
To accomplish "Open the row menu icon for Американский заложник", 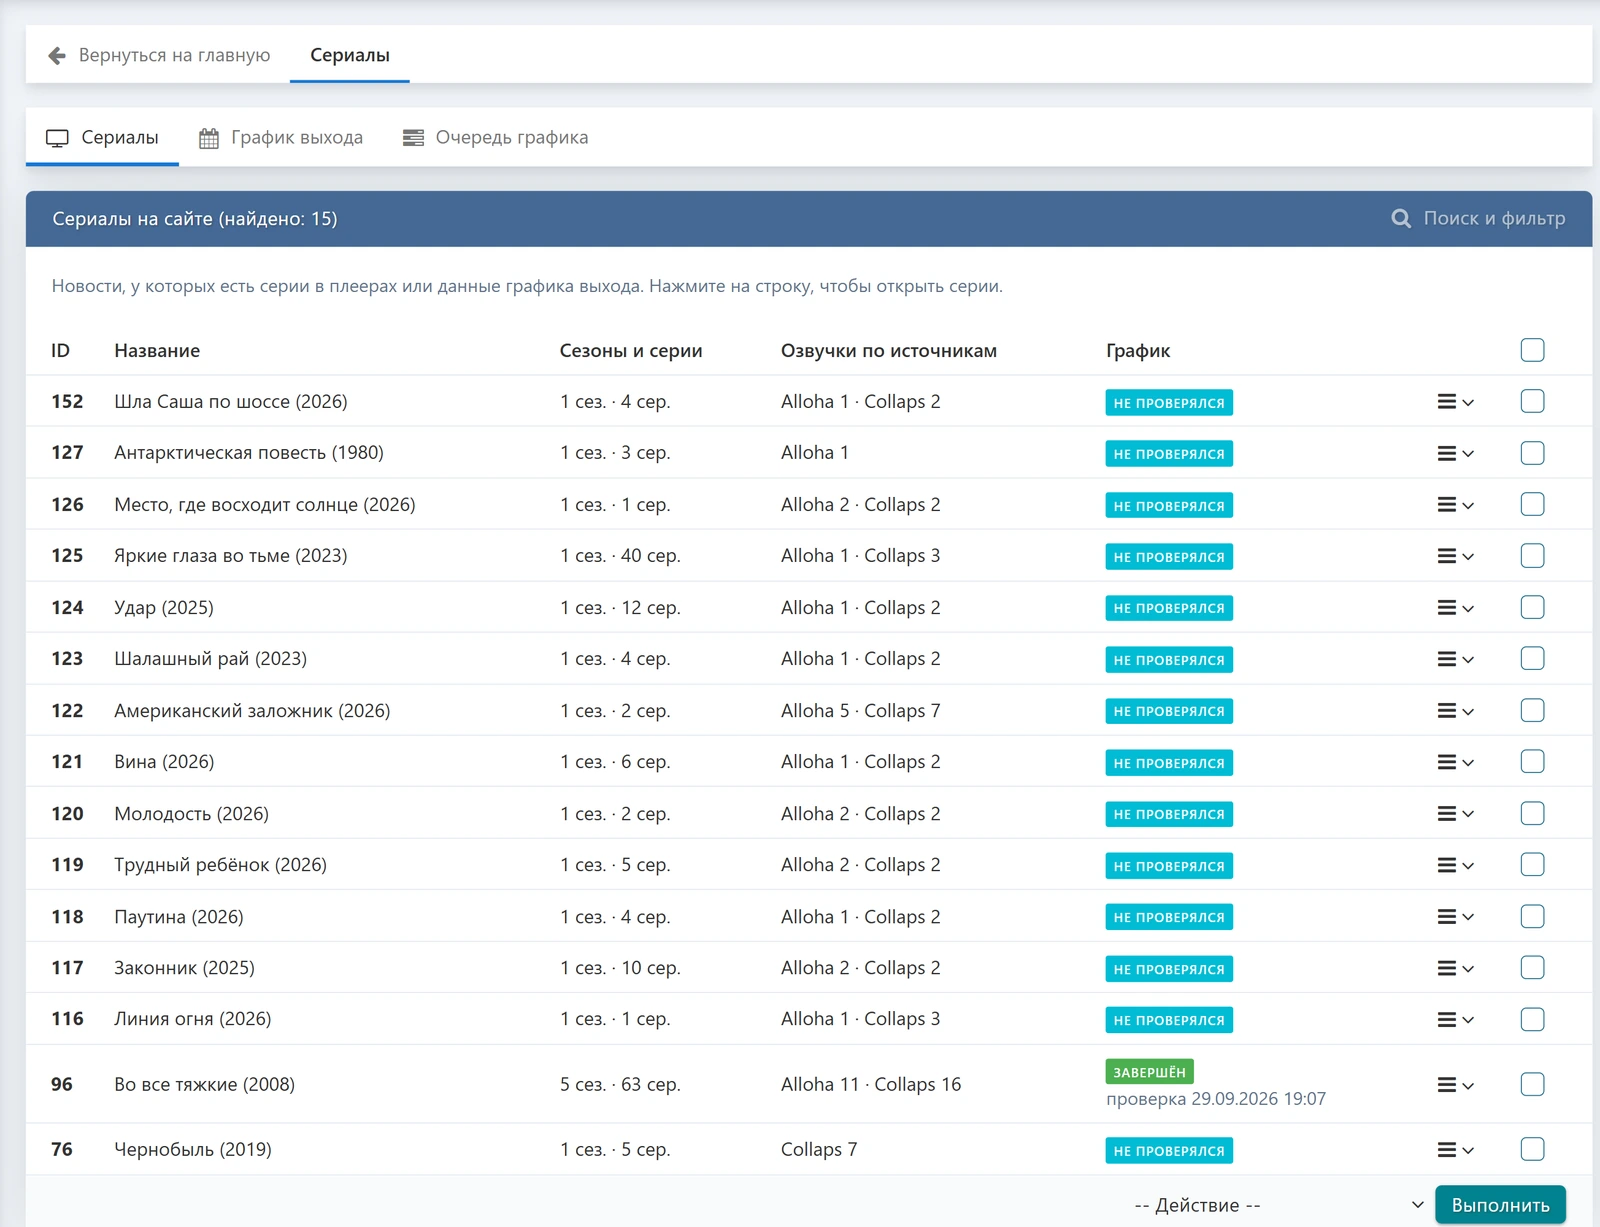I will click(1455, 711).
